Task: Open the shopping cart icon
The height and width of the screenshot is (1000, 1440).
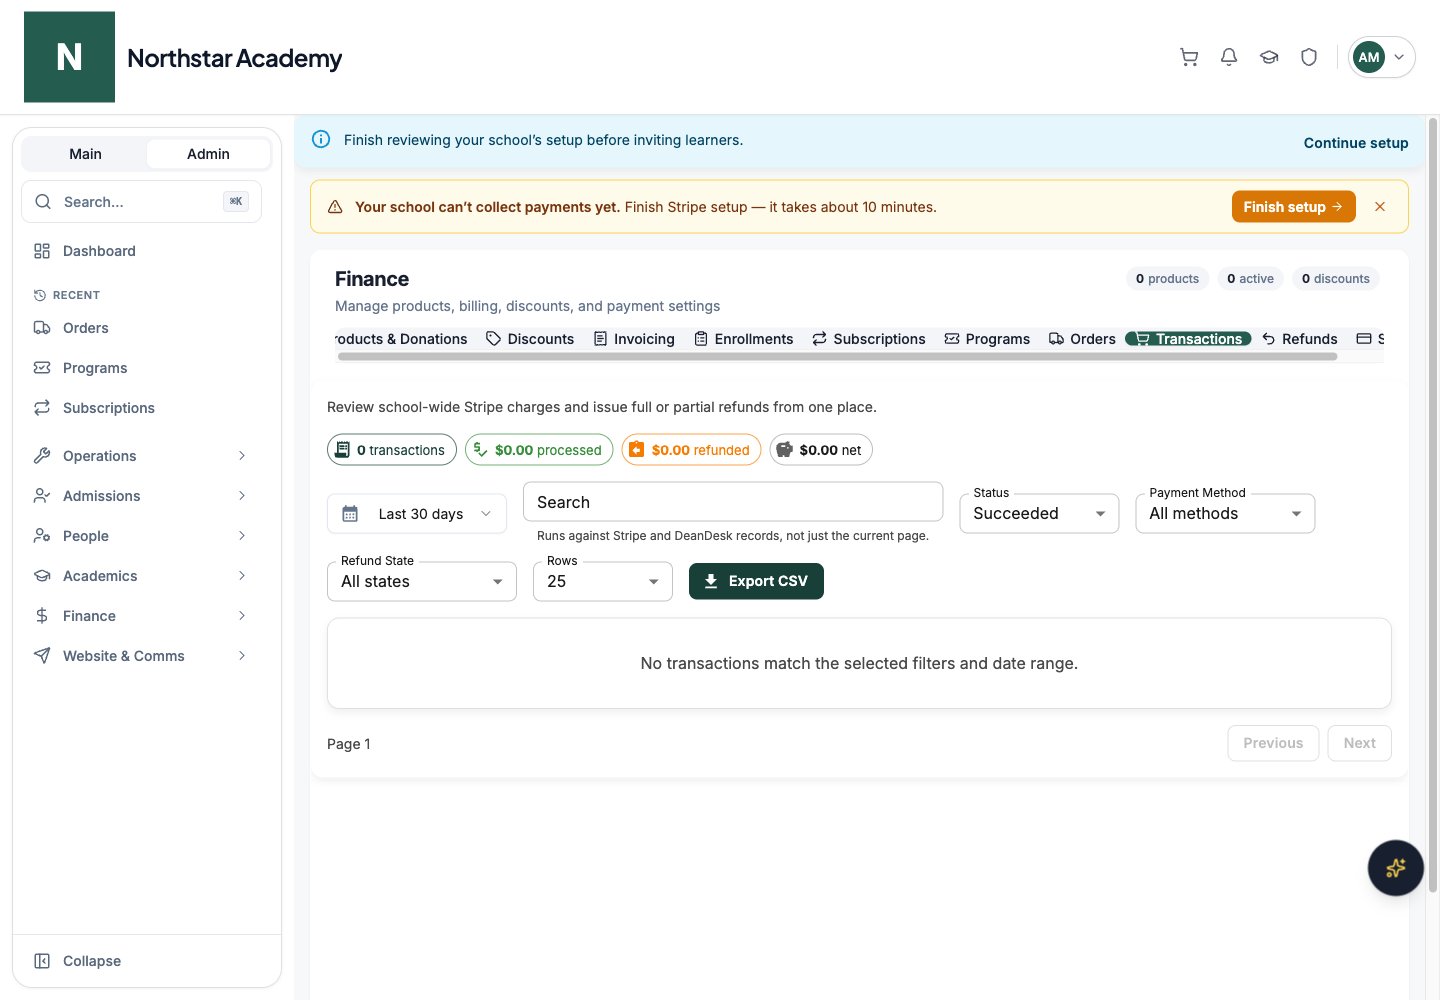Action: [x=1189, y=57]
